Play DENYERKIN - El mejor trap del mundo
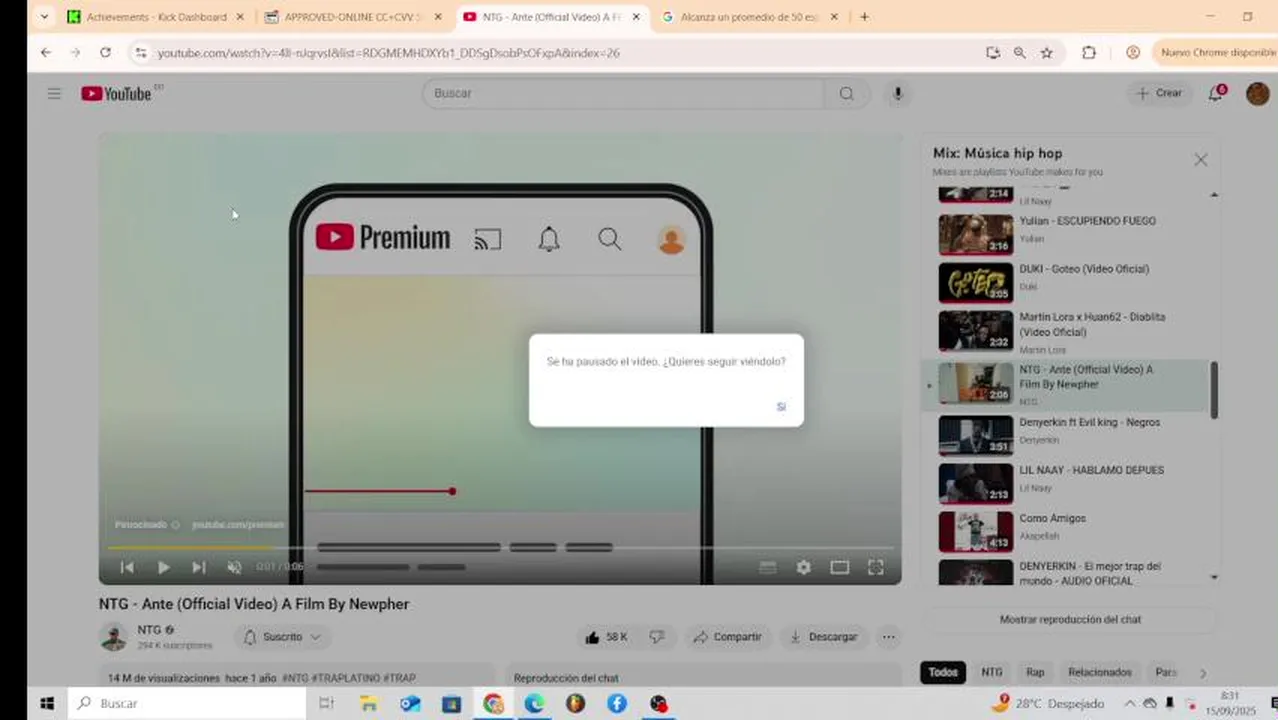The height and width of the screenshot is (720, 1278). coord(1066,572)
